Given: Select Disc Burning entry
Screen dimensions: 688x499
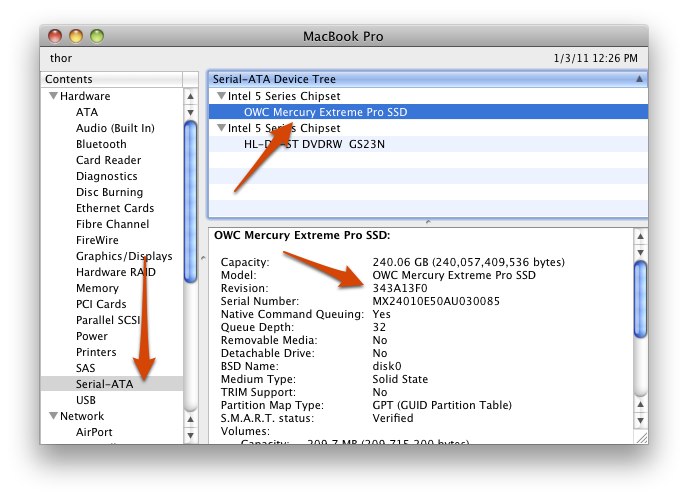Looking at the screenshot, I should point(109,192).
